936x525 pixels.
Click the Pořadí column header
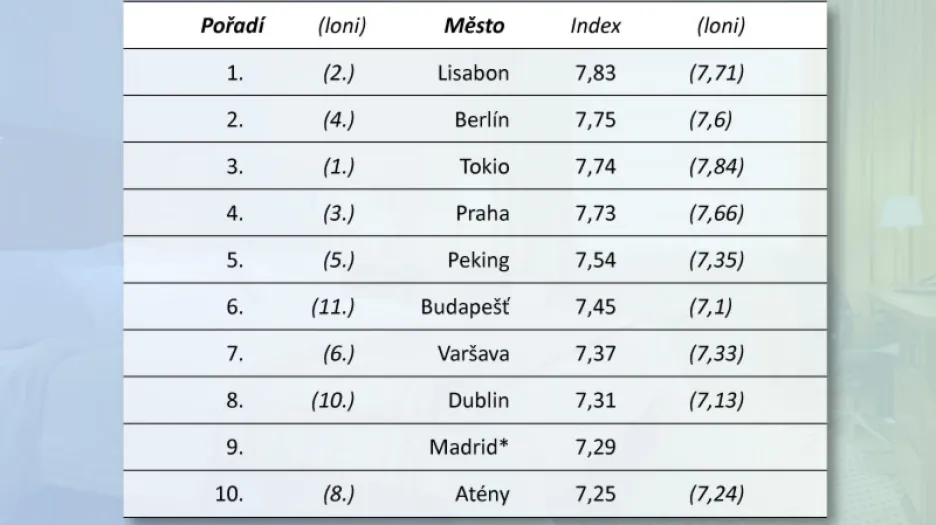pyautogui.click(x=232, y=26)
